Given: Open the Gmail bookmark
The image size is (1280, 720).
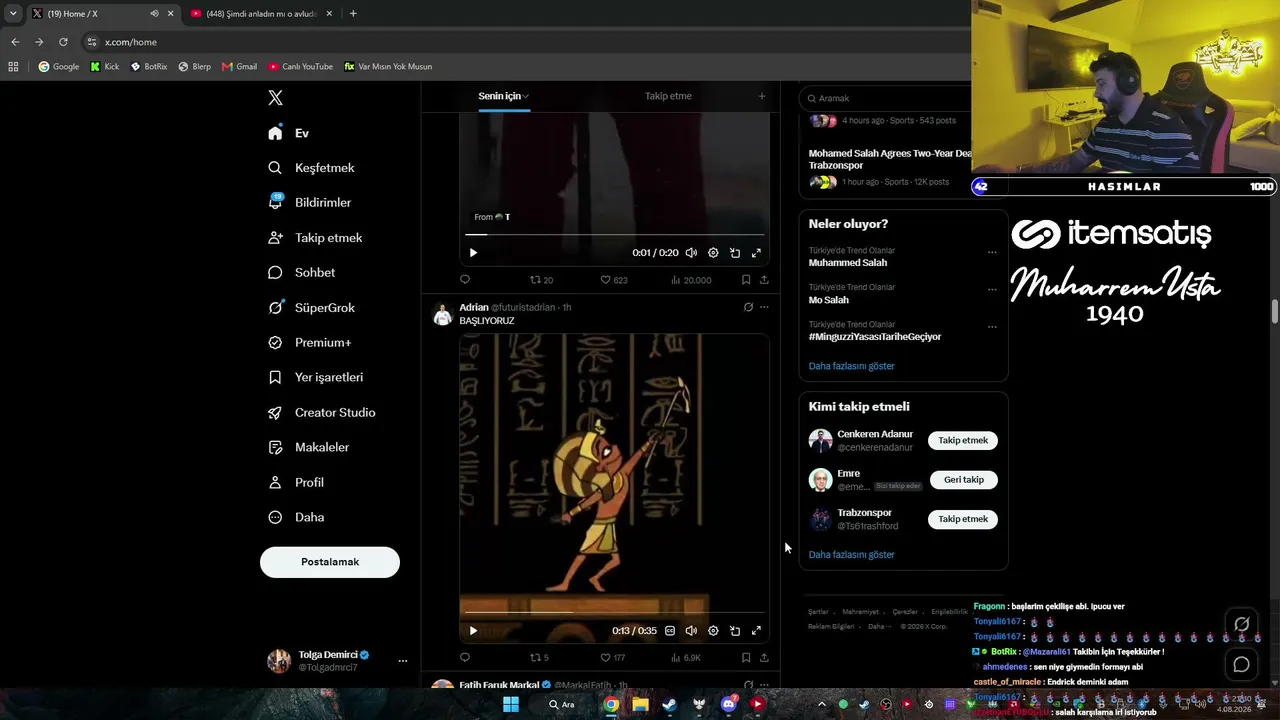Looking at the screenshot, I should pyautogui.click(x=240, y=67).
